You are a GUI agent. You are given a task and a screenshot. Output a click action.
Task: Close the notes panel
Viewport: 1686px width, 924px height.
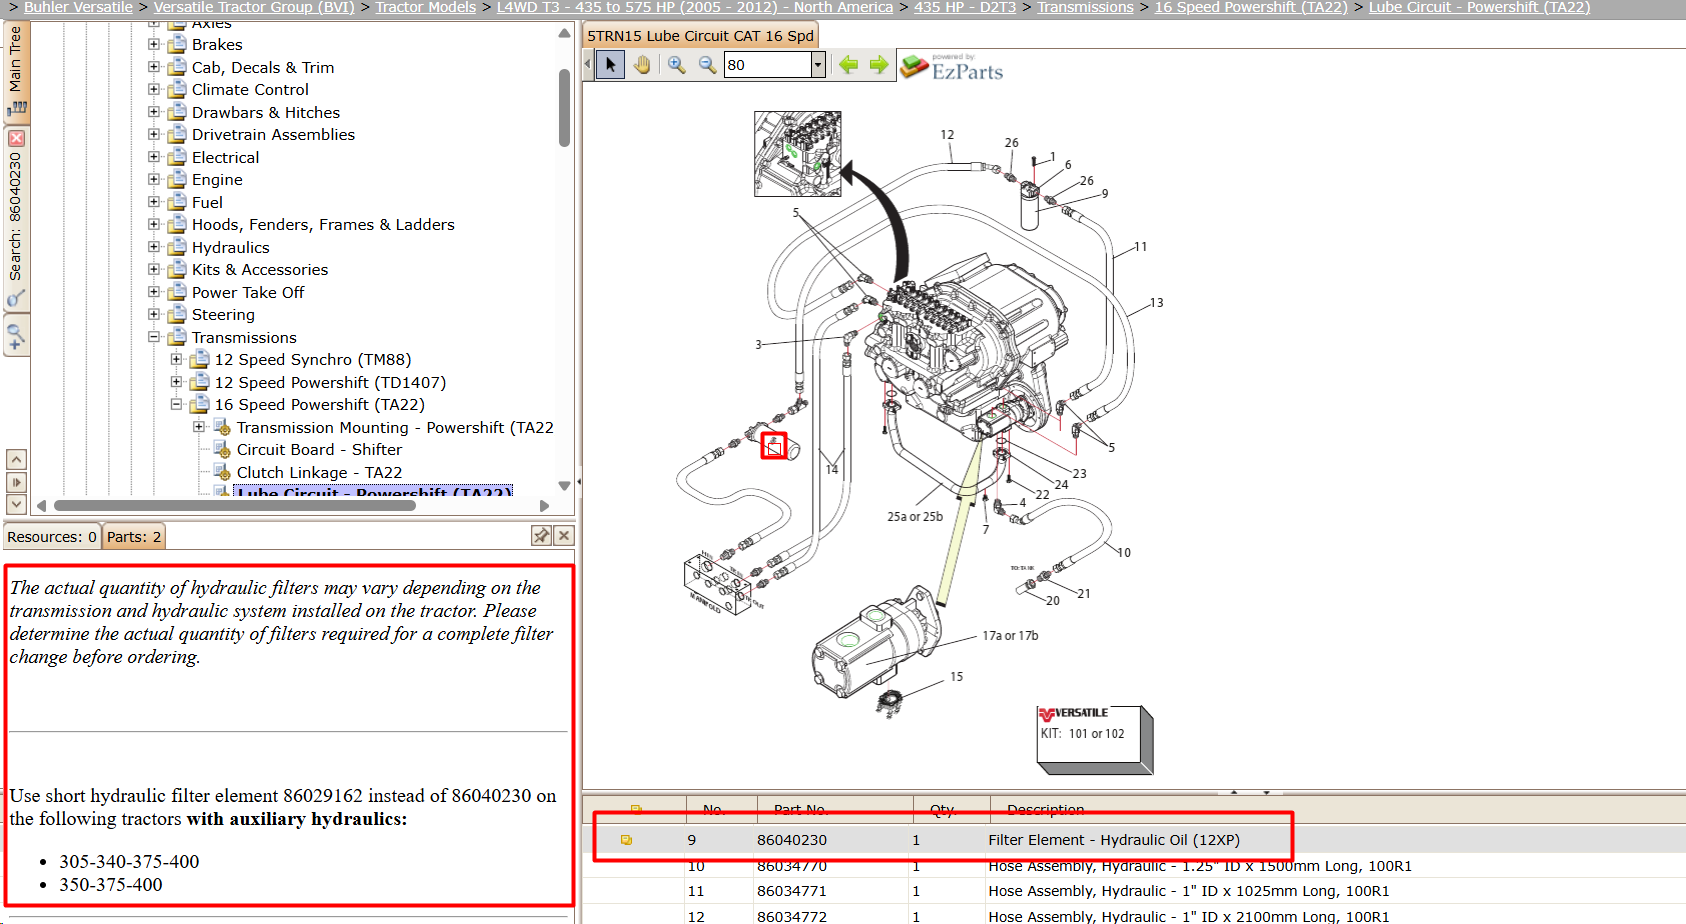[x=564, y=536]
